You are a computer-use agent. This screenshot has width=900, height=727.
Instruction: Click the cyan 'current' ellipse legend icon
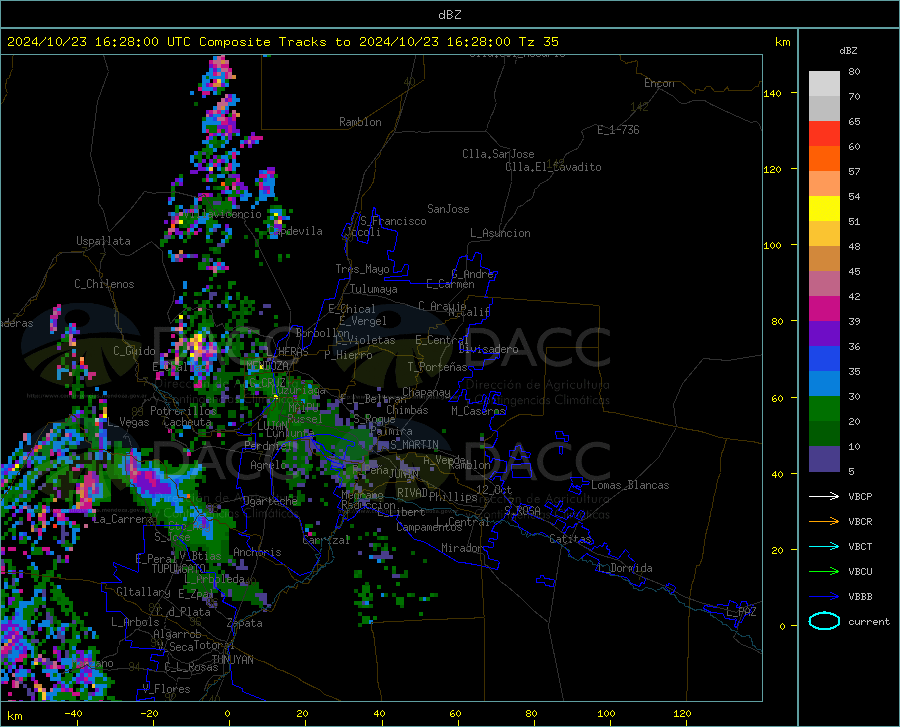click(824, 621)
